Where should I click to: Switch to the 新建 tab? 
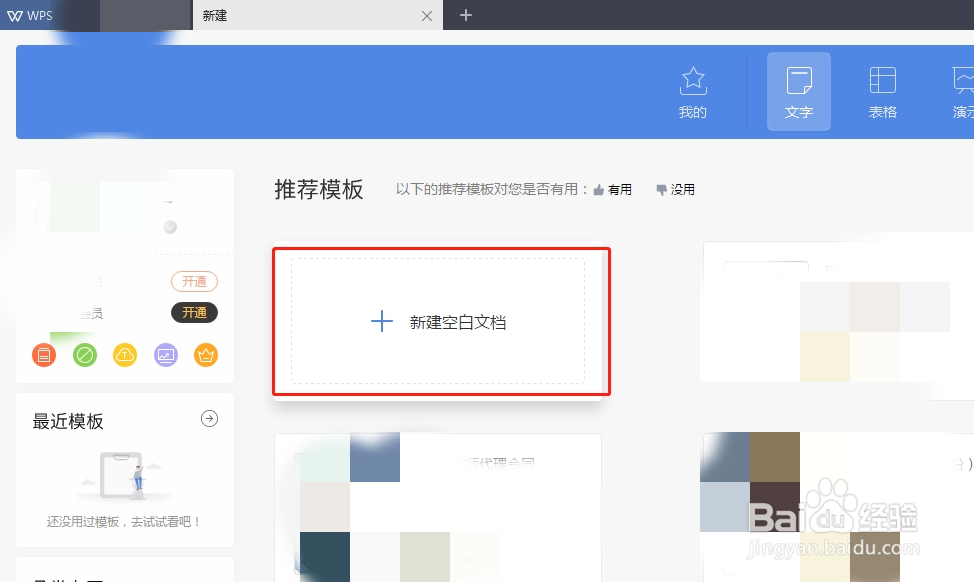214,15
